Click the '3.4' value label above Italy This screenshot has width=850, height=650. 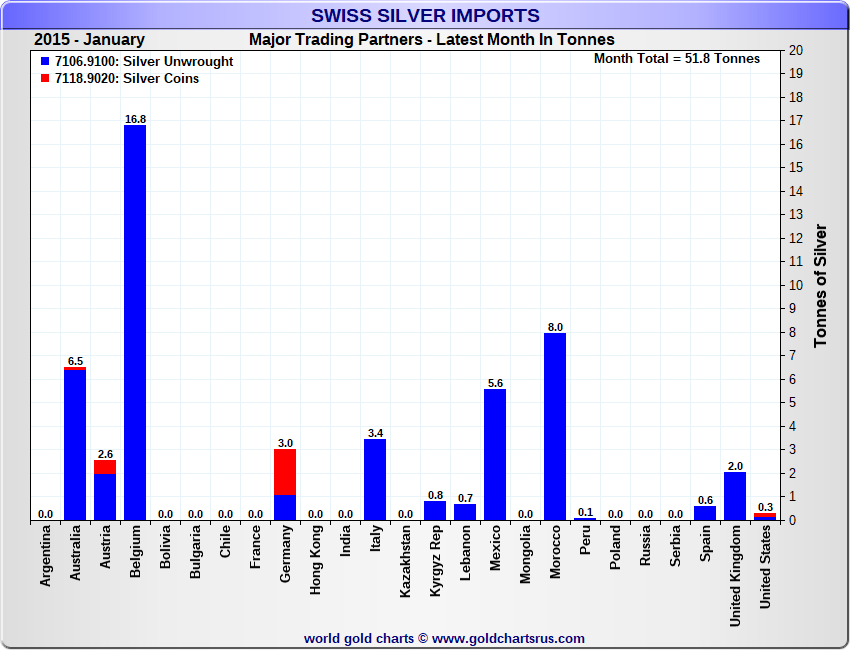(375, 433)
